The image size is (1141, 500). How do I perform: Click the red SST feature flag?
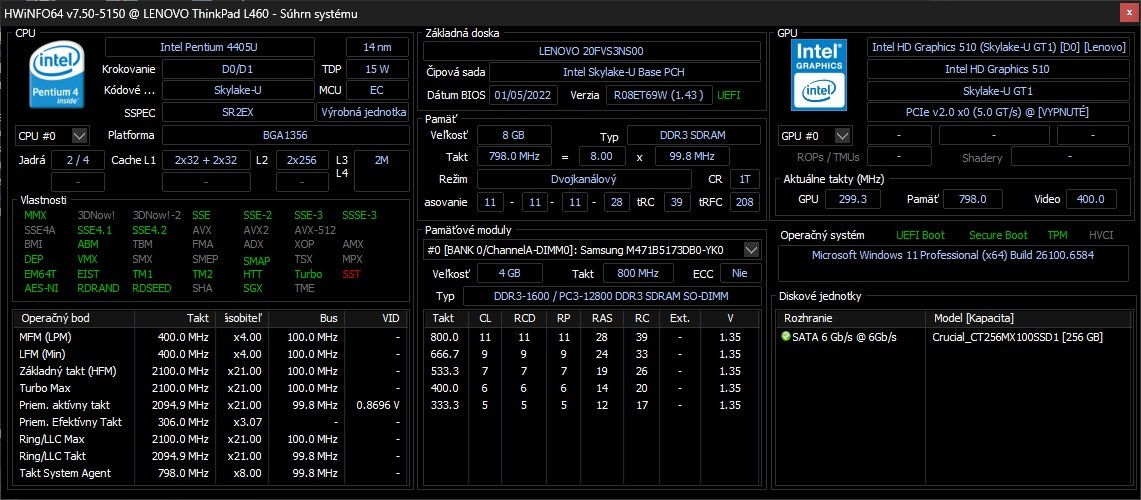[x=351, y=274]
